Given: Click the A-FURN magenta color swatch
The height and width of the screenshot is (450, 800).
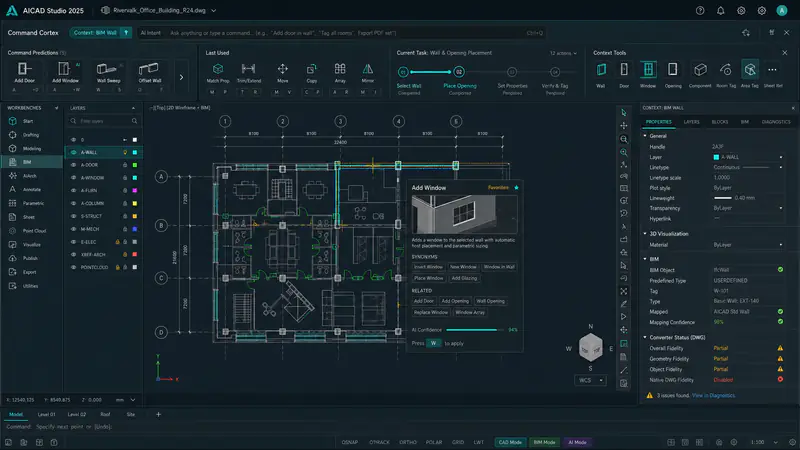Looking at the screenshot, I should (x=135, y=190).
